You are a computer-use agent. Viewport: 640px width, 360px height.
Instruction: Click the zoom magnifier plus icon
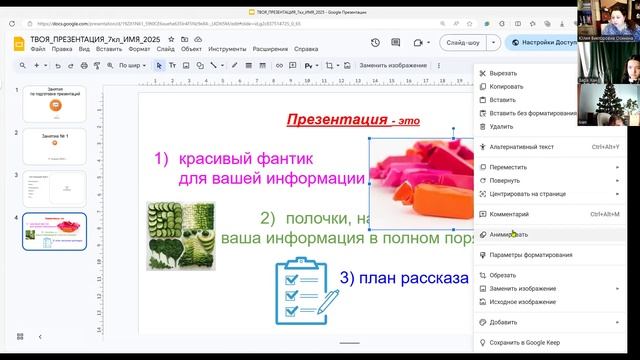(x=110, y=65)
